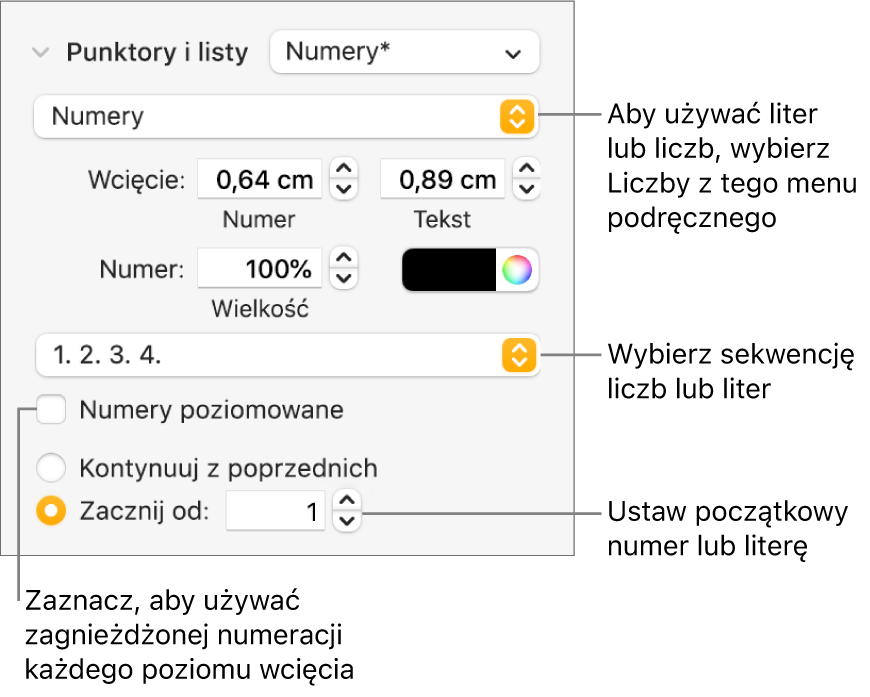Click the Punktory i listy heading
870x697 pixels.
[158, 53]
